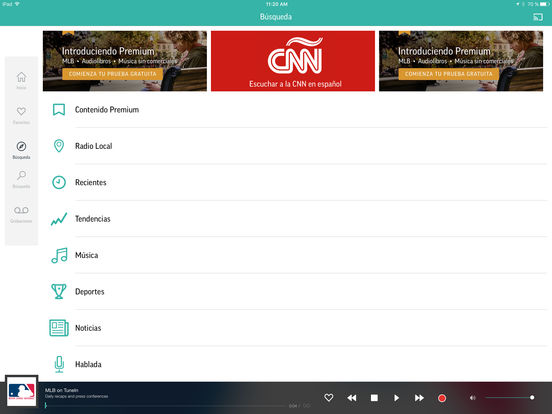Open Hablada microphone icon
The width and height of the screenshot is (552, 414).
click(x=59, y=364)
